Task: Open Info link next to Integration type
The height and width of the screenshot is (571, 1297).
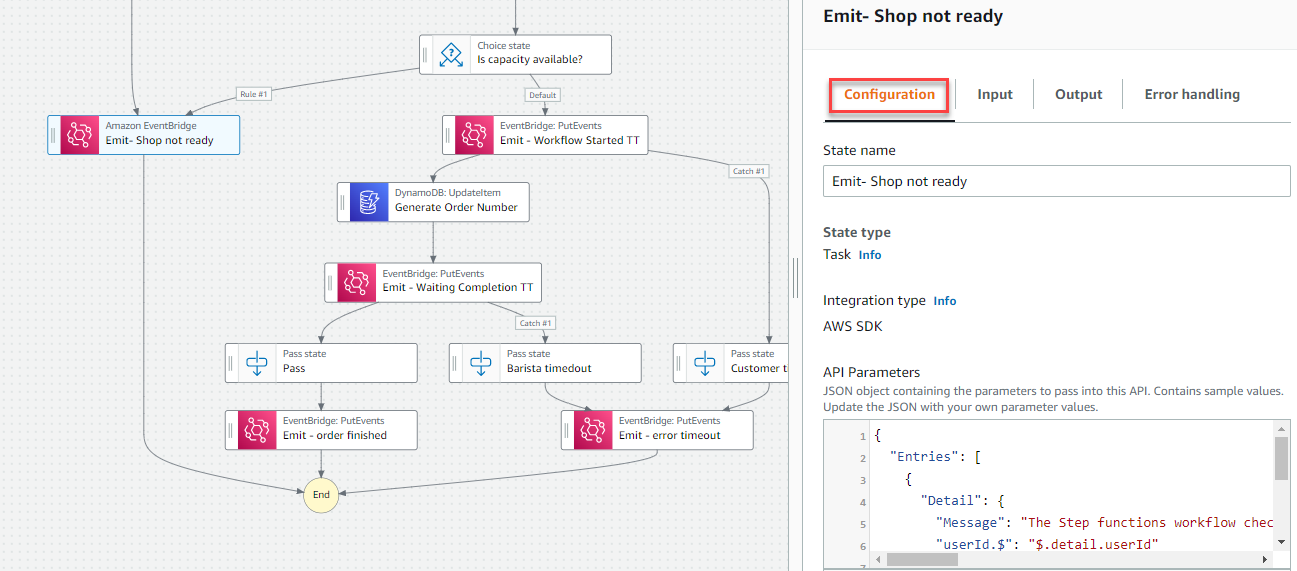Action: coord(945,301)
